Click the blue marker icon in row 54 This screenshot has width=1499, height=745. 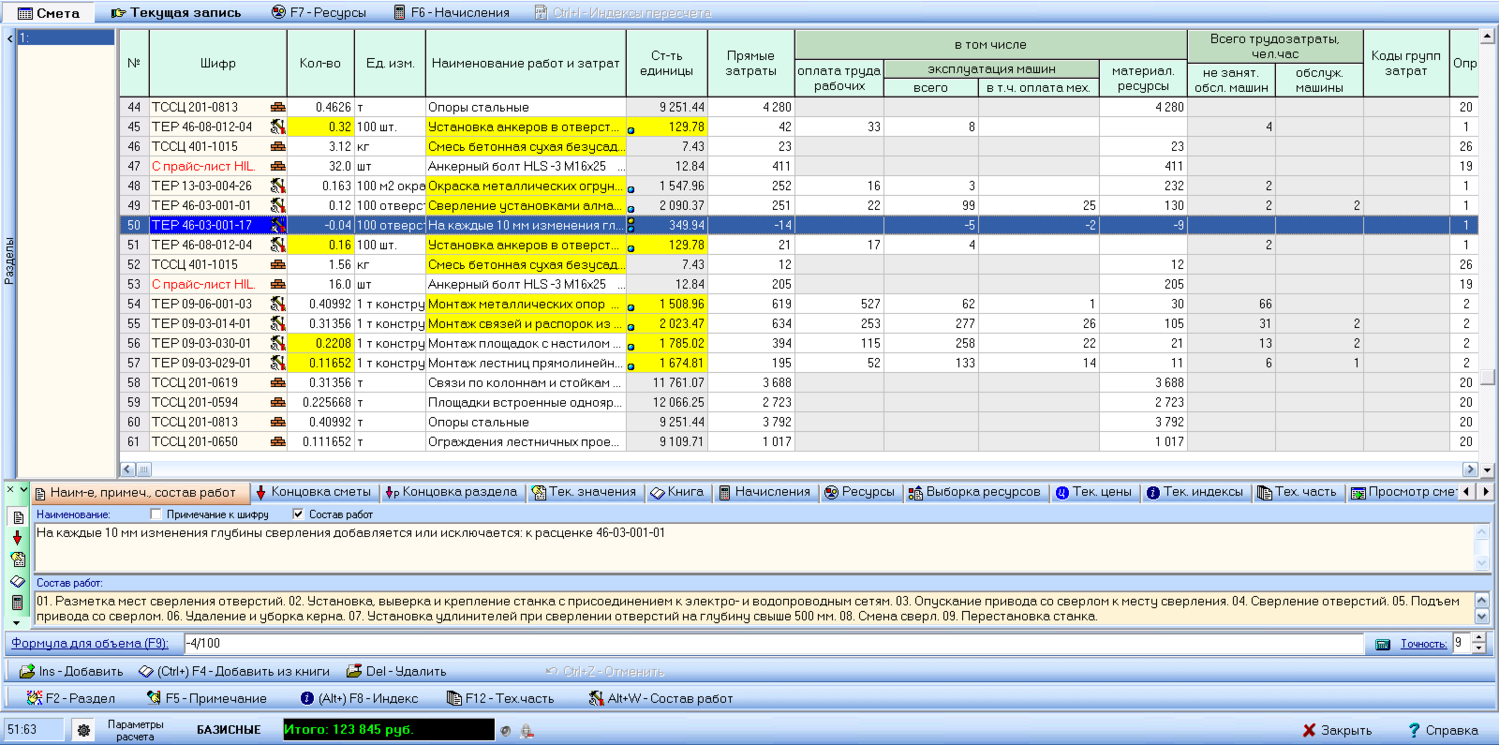click(x=631, y=307)
